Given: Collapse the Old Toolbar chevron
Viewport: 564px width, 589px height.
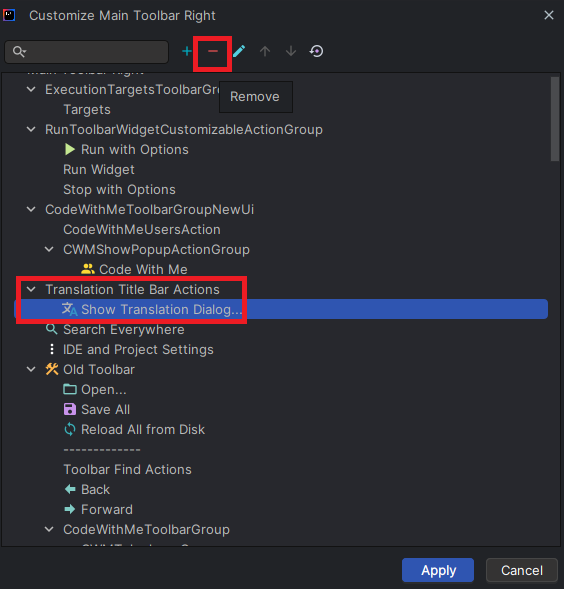Looking at the screenshot, I should (31, 369).
